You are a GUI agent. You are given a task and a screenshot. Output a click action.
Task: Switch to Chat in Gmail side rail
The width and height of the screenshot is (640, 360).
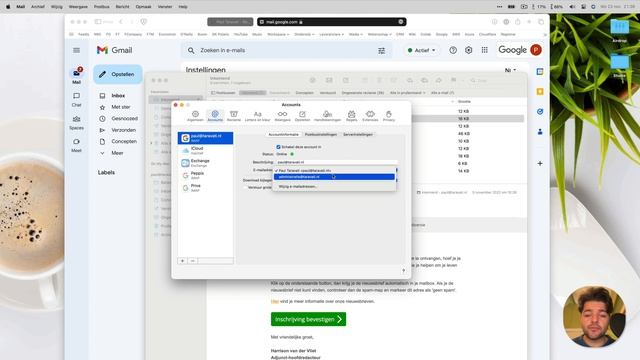pos(76,99)
